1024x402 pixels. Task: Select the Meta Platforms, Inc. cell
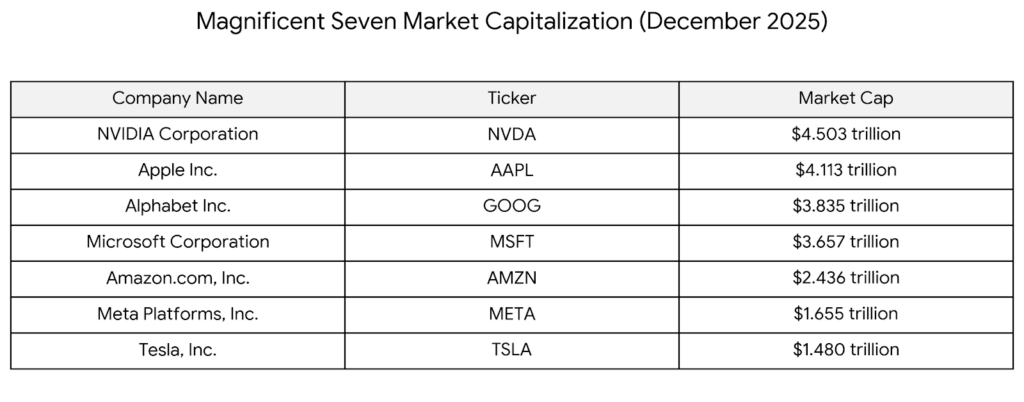click(177, 314)
